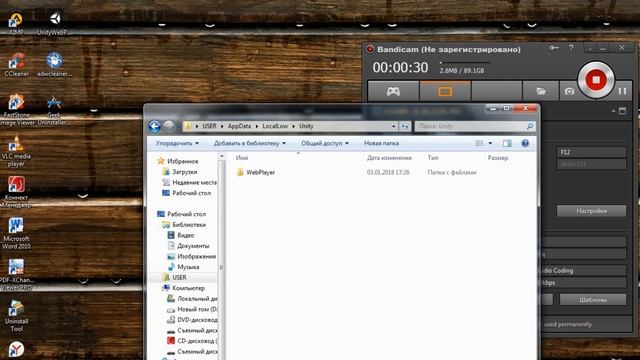The width and height of the screenshot is (640, 360).
Task: Go back in Explorer
Action: point(154,126)
